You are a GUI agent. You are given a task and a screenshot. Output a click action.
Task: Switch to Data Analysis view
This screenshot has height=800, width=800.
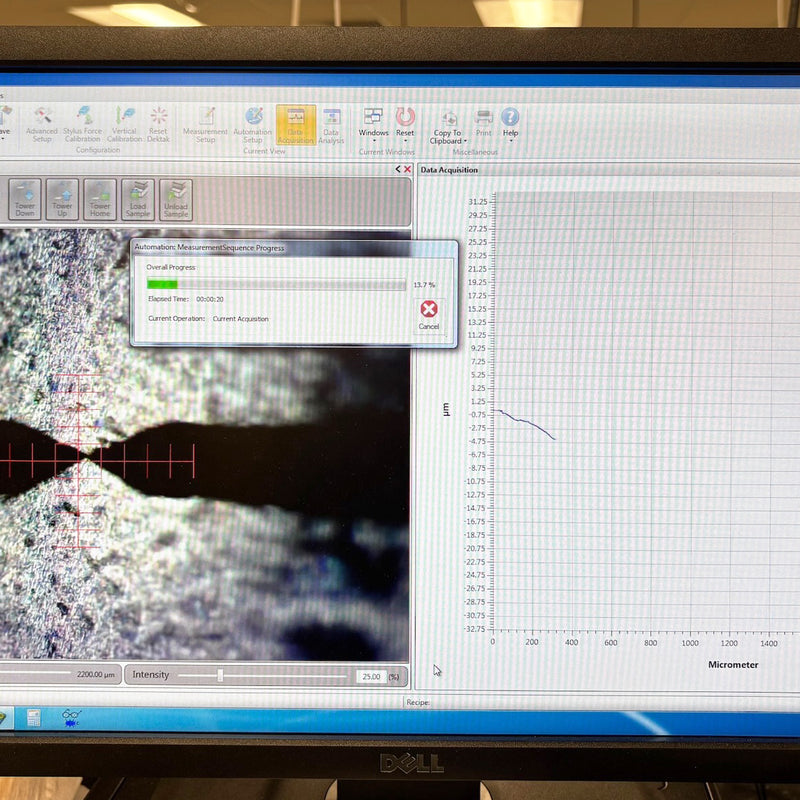[331, 126]
